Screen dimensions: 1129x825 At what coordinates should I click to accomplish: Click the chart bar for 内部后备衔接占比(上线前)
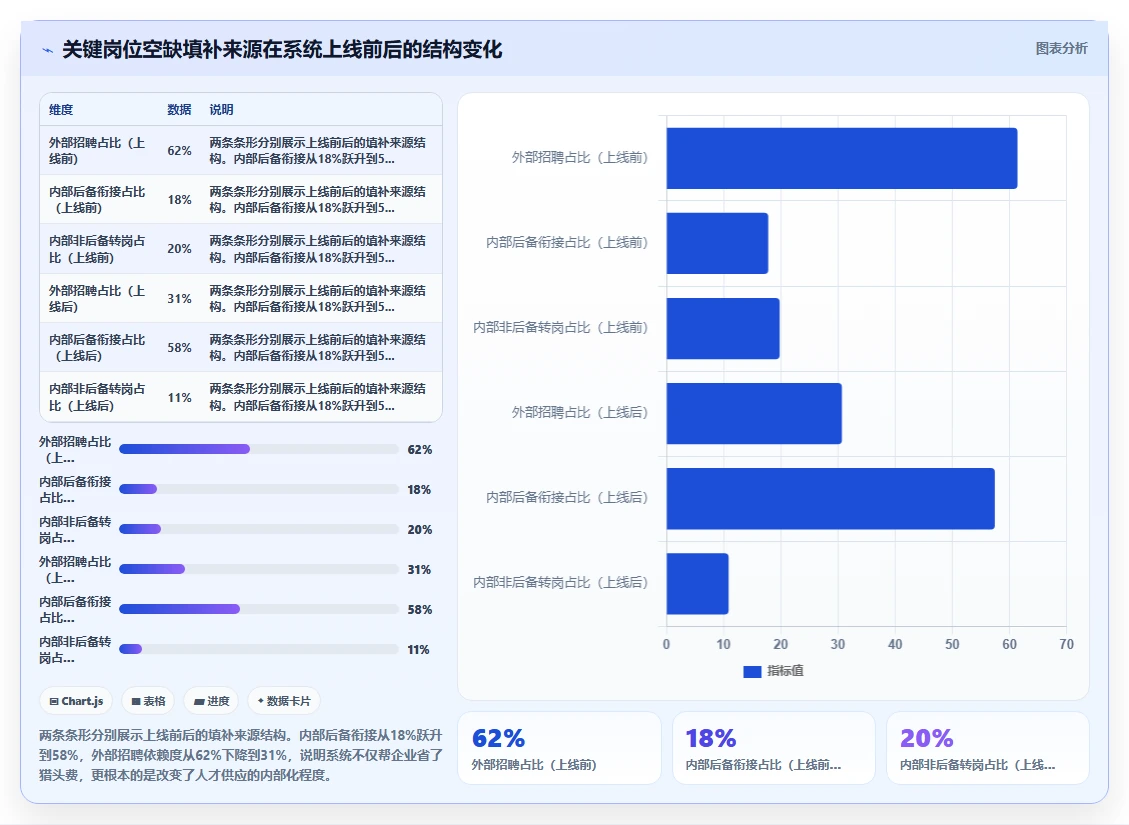pos(717,243)
